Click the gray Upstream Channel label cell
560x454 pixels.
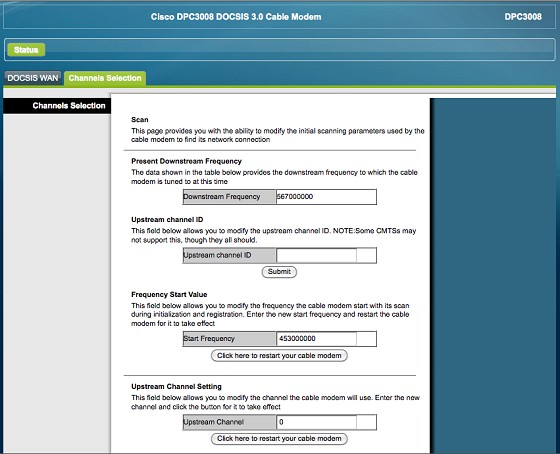tap(229, 422)
